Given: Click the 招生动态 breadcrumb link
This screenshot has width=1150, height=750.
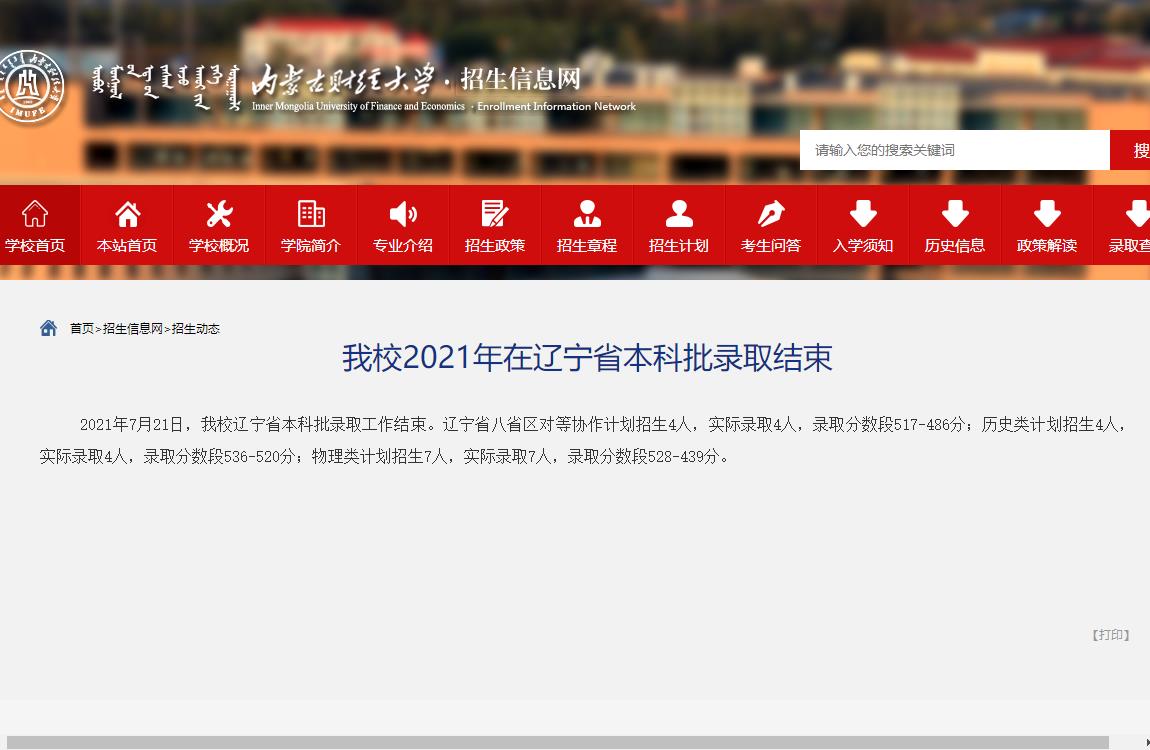Looking at the screenshot, I should (196, 328).
